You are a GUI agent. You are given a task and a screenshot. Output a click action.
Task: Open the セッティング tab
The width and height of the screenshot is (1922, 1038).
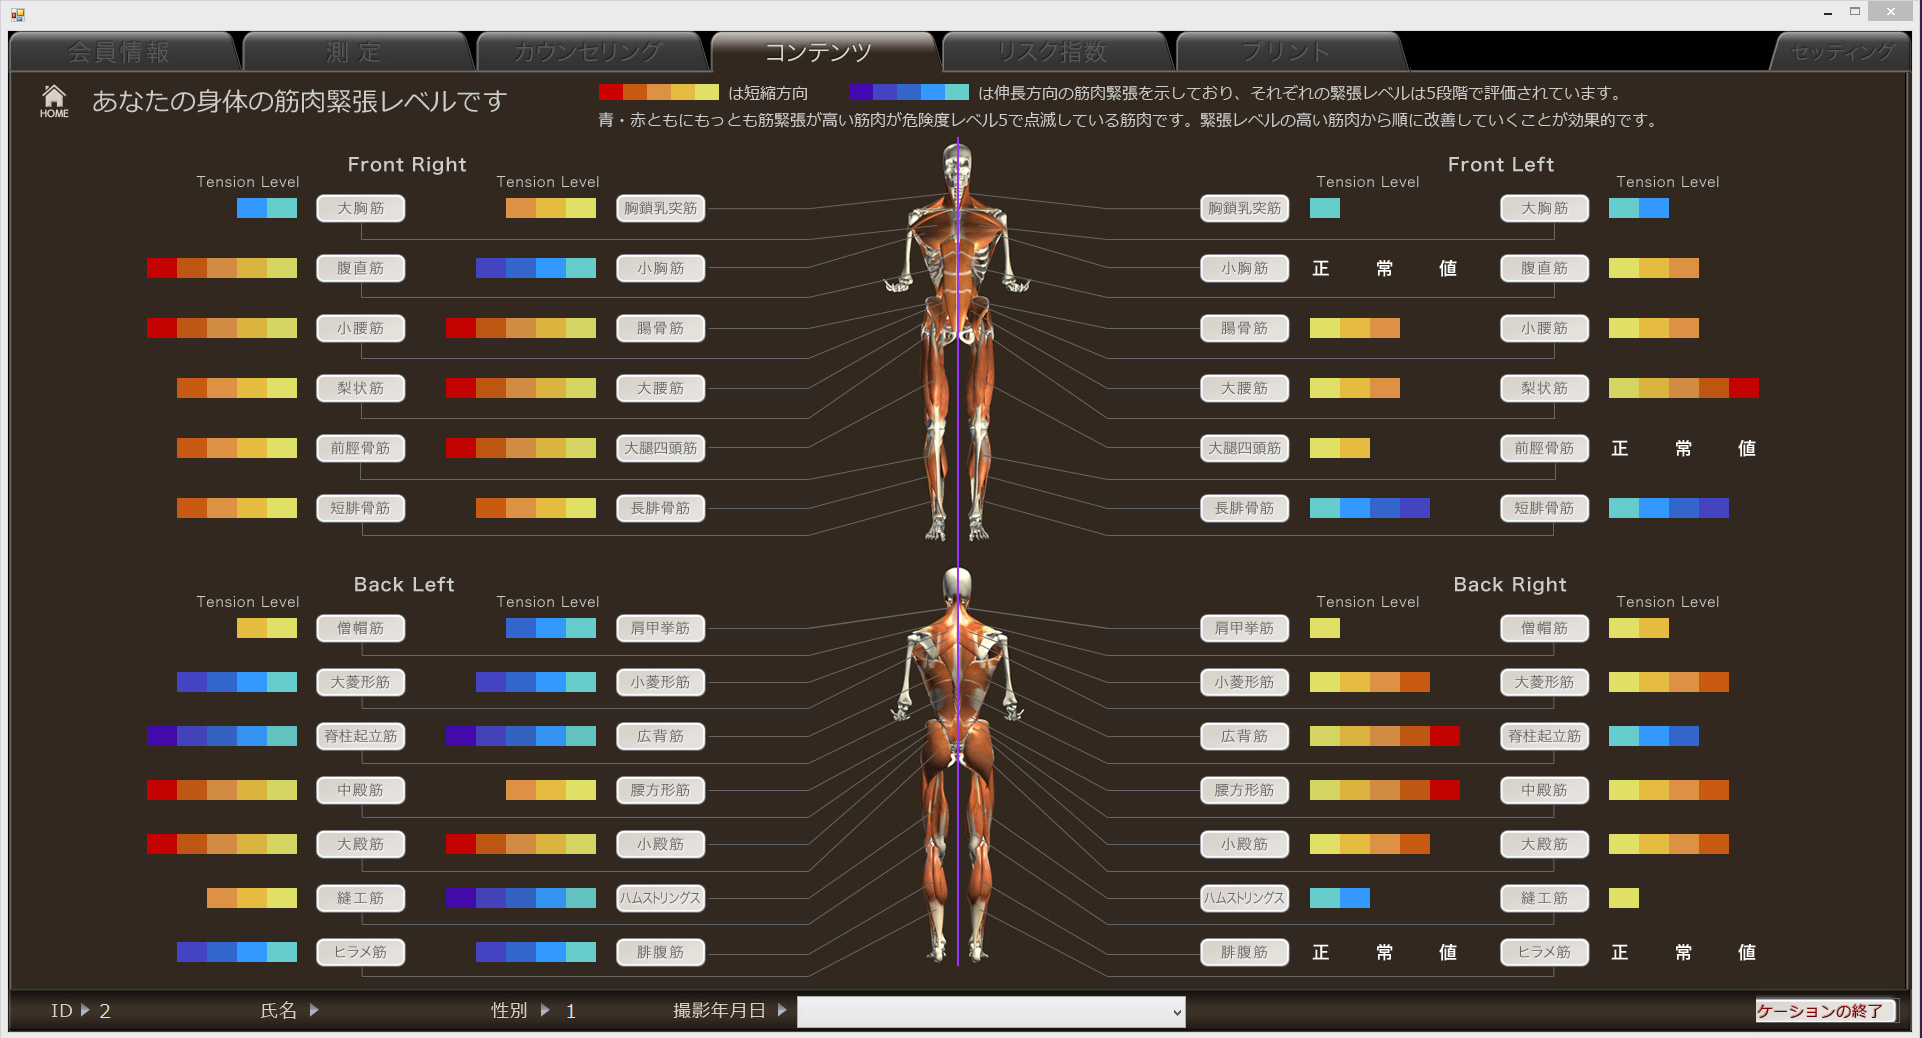(x=1842, y=52)
